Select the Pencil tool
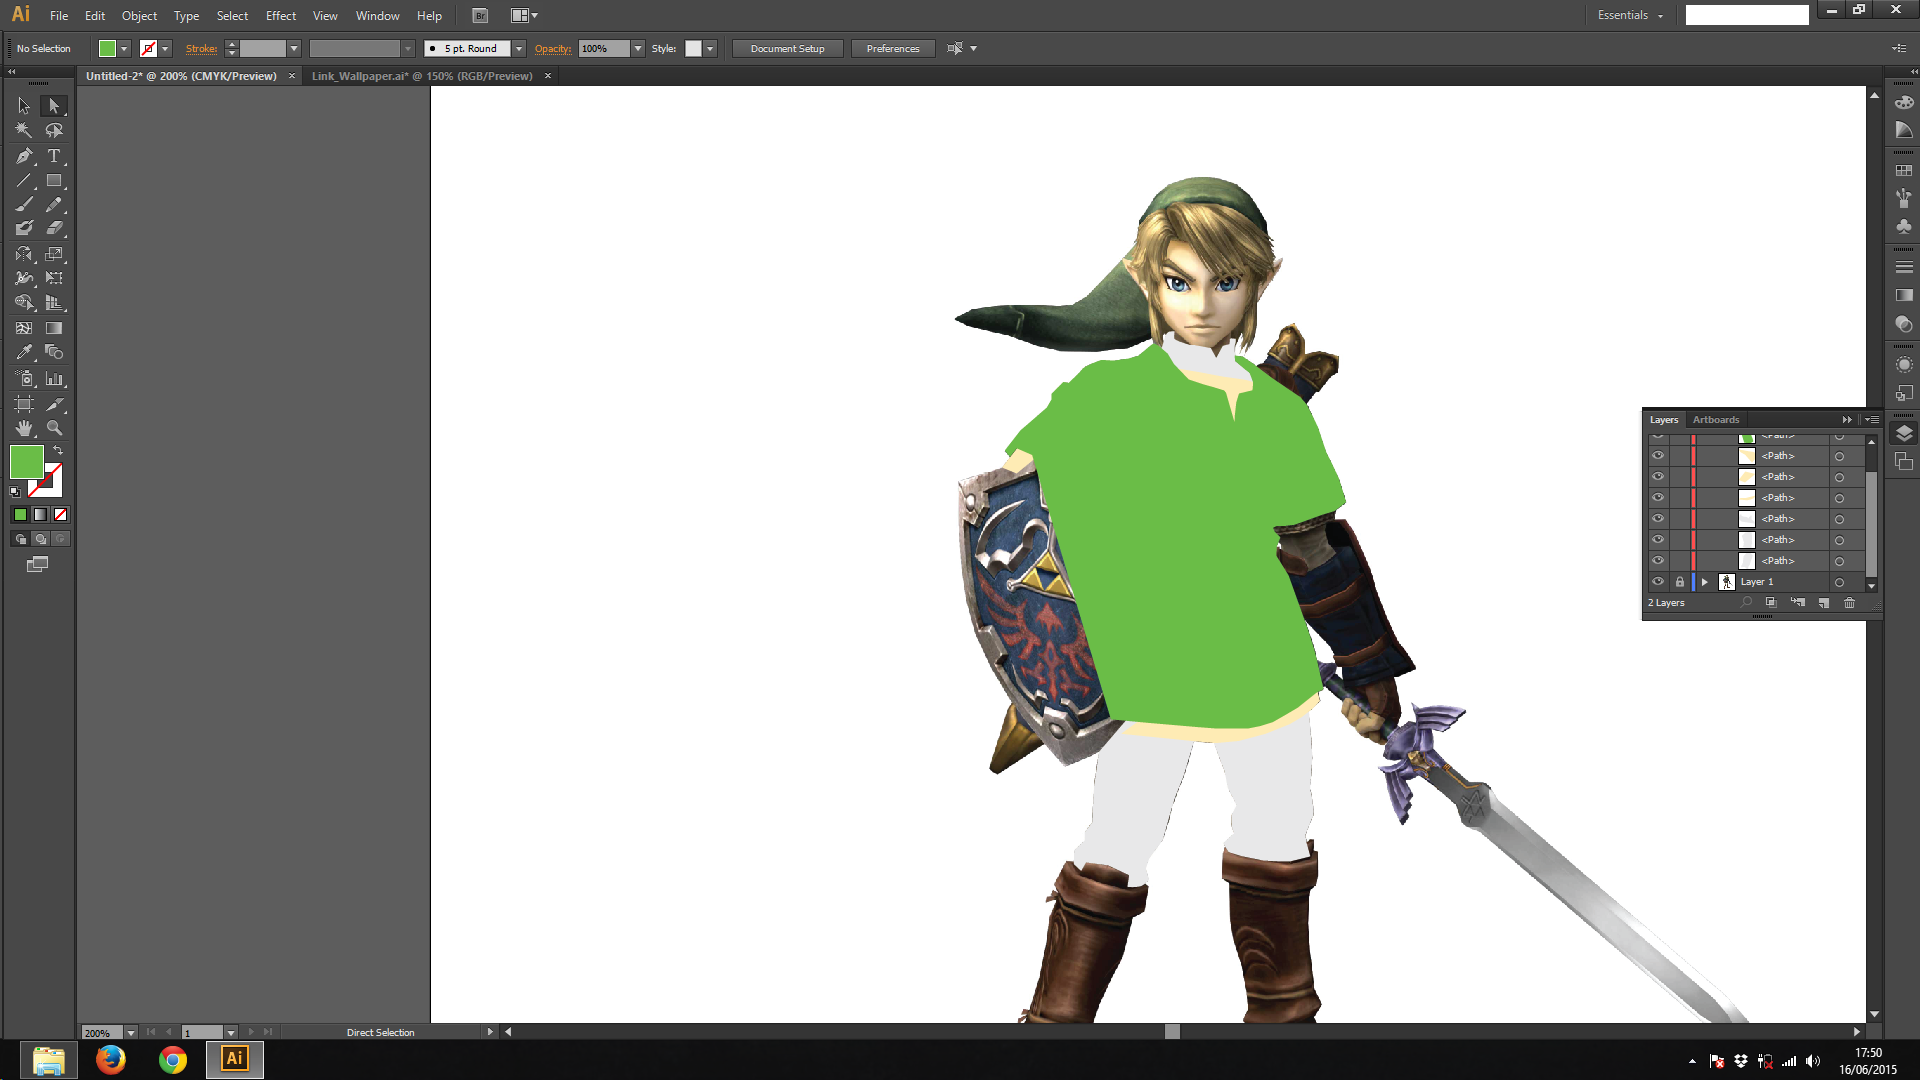Image resolution: width=1920 pixels, height=1080 pixels. pyautogui.click(x=54, y=204)
